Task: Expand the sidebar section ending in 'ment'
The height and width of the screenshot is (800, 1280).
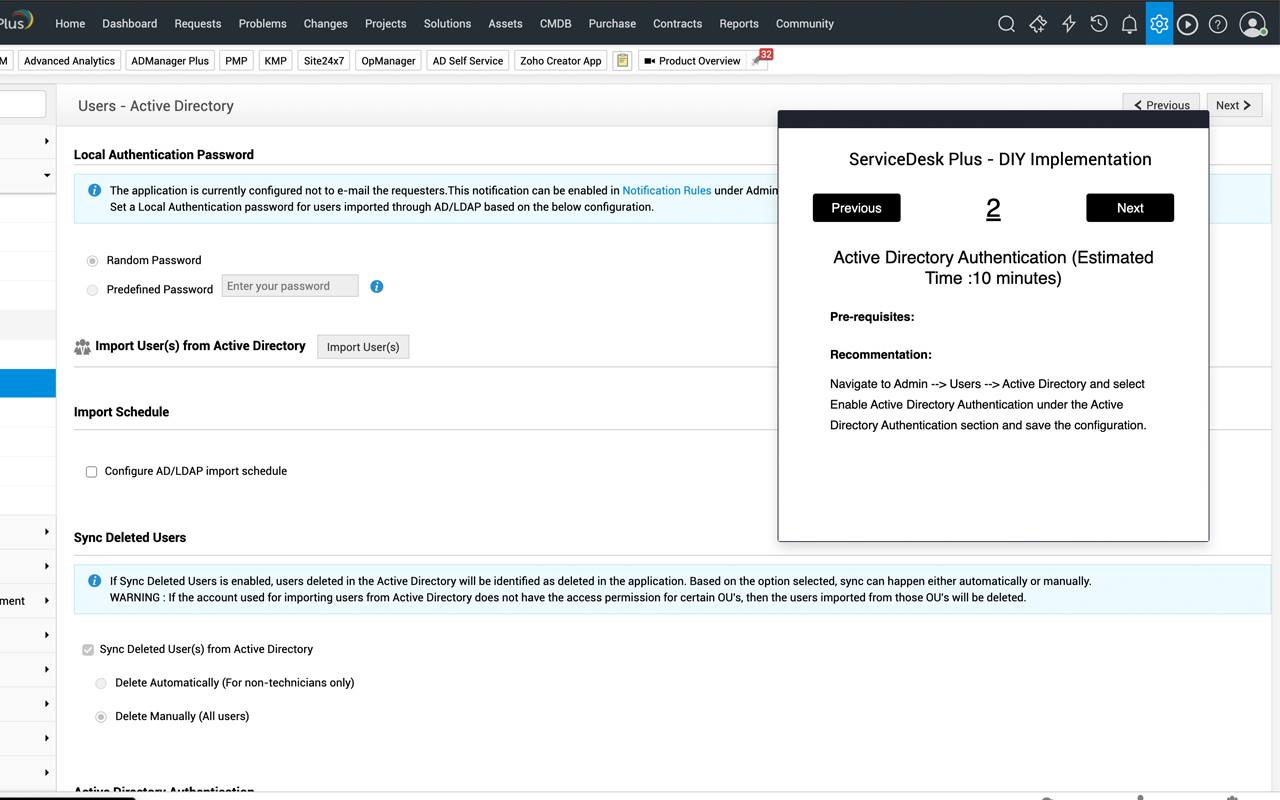Action: [x=28, y=601]
